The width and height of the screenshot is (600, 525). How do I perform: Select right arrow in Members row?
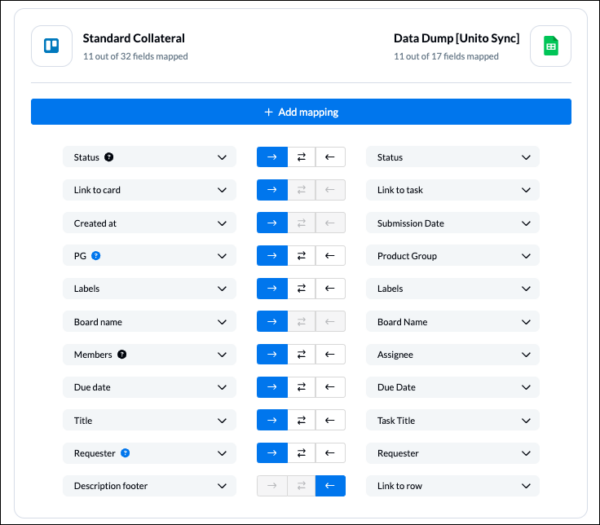pos(272,354)
